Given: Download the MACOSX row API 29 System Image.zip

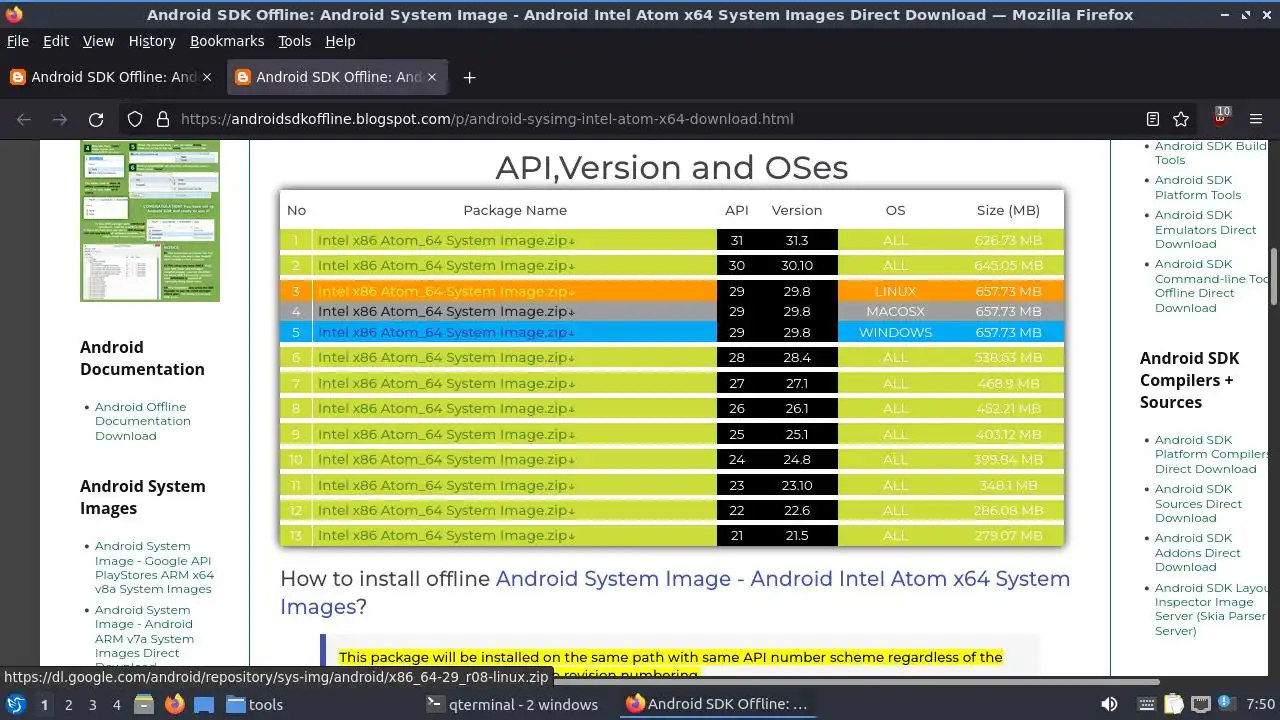Looking at the screenshot, I should (x=446, y=311).
